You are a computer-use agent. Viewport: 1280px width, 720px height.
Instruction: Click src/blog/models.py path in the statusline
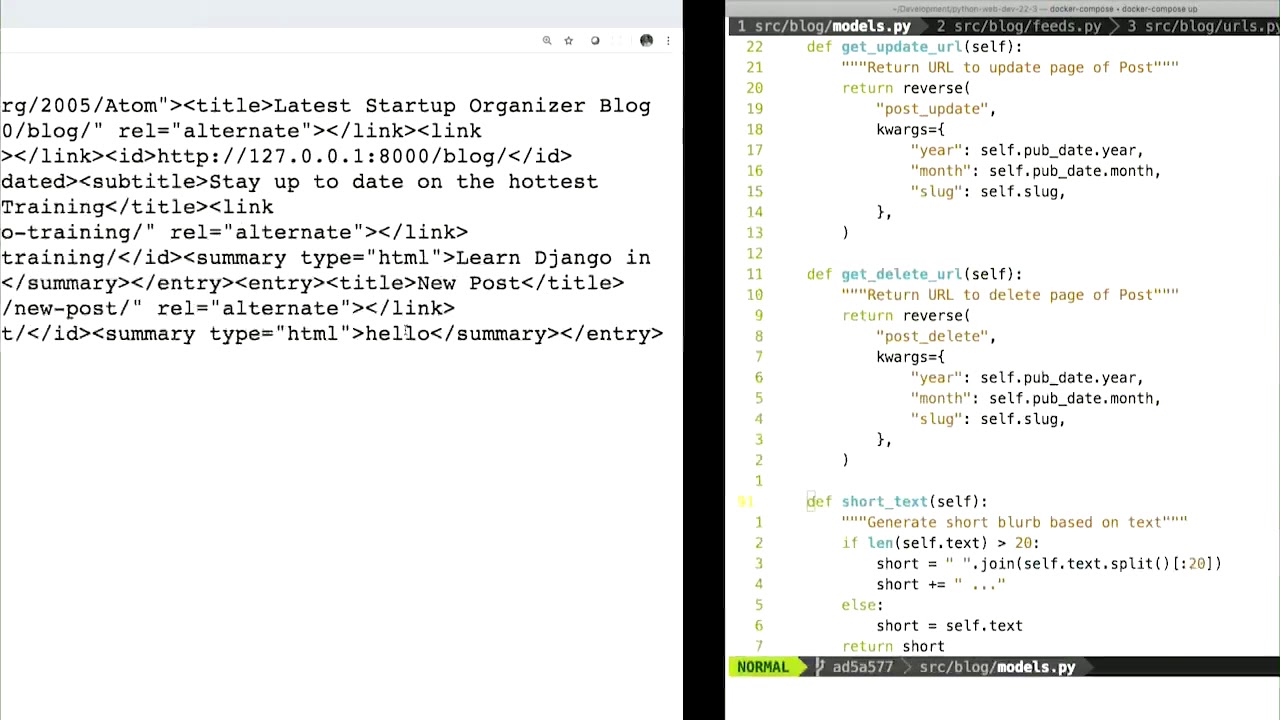(997, 667)
